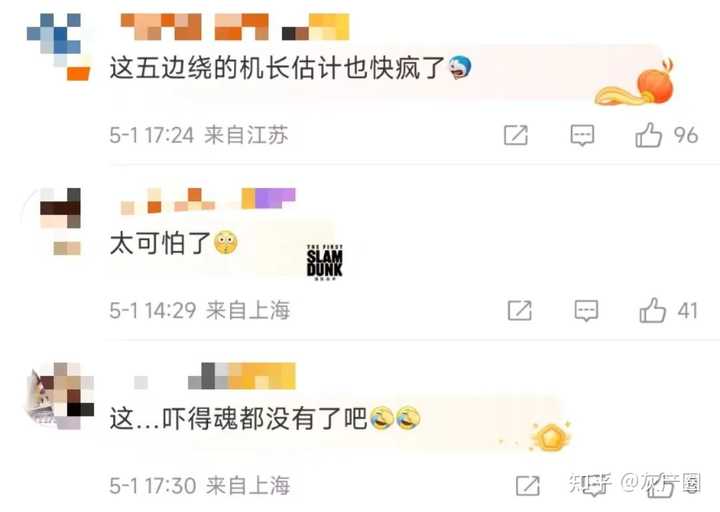This screenshot has height=512, width=720.
Task: Forward the 太可怕了 comment
Action: pos(520,311)
